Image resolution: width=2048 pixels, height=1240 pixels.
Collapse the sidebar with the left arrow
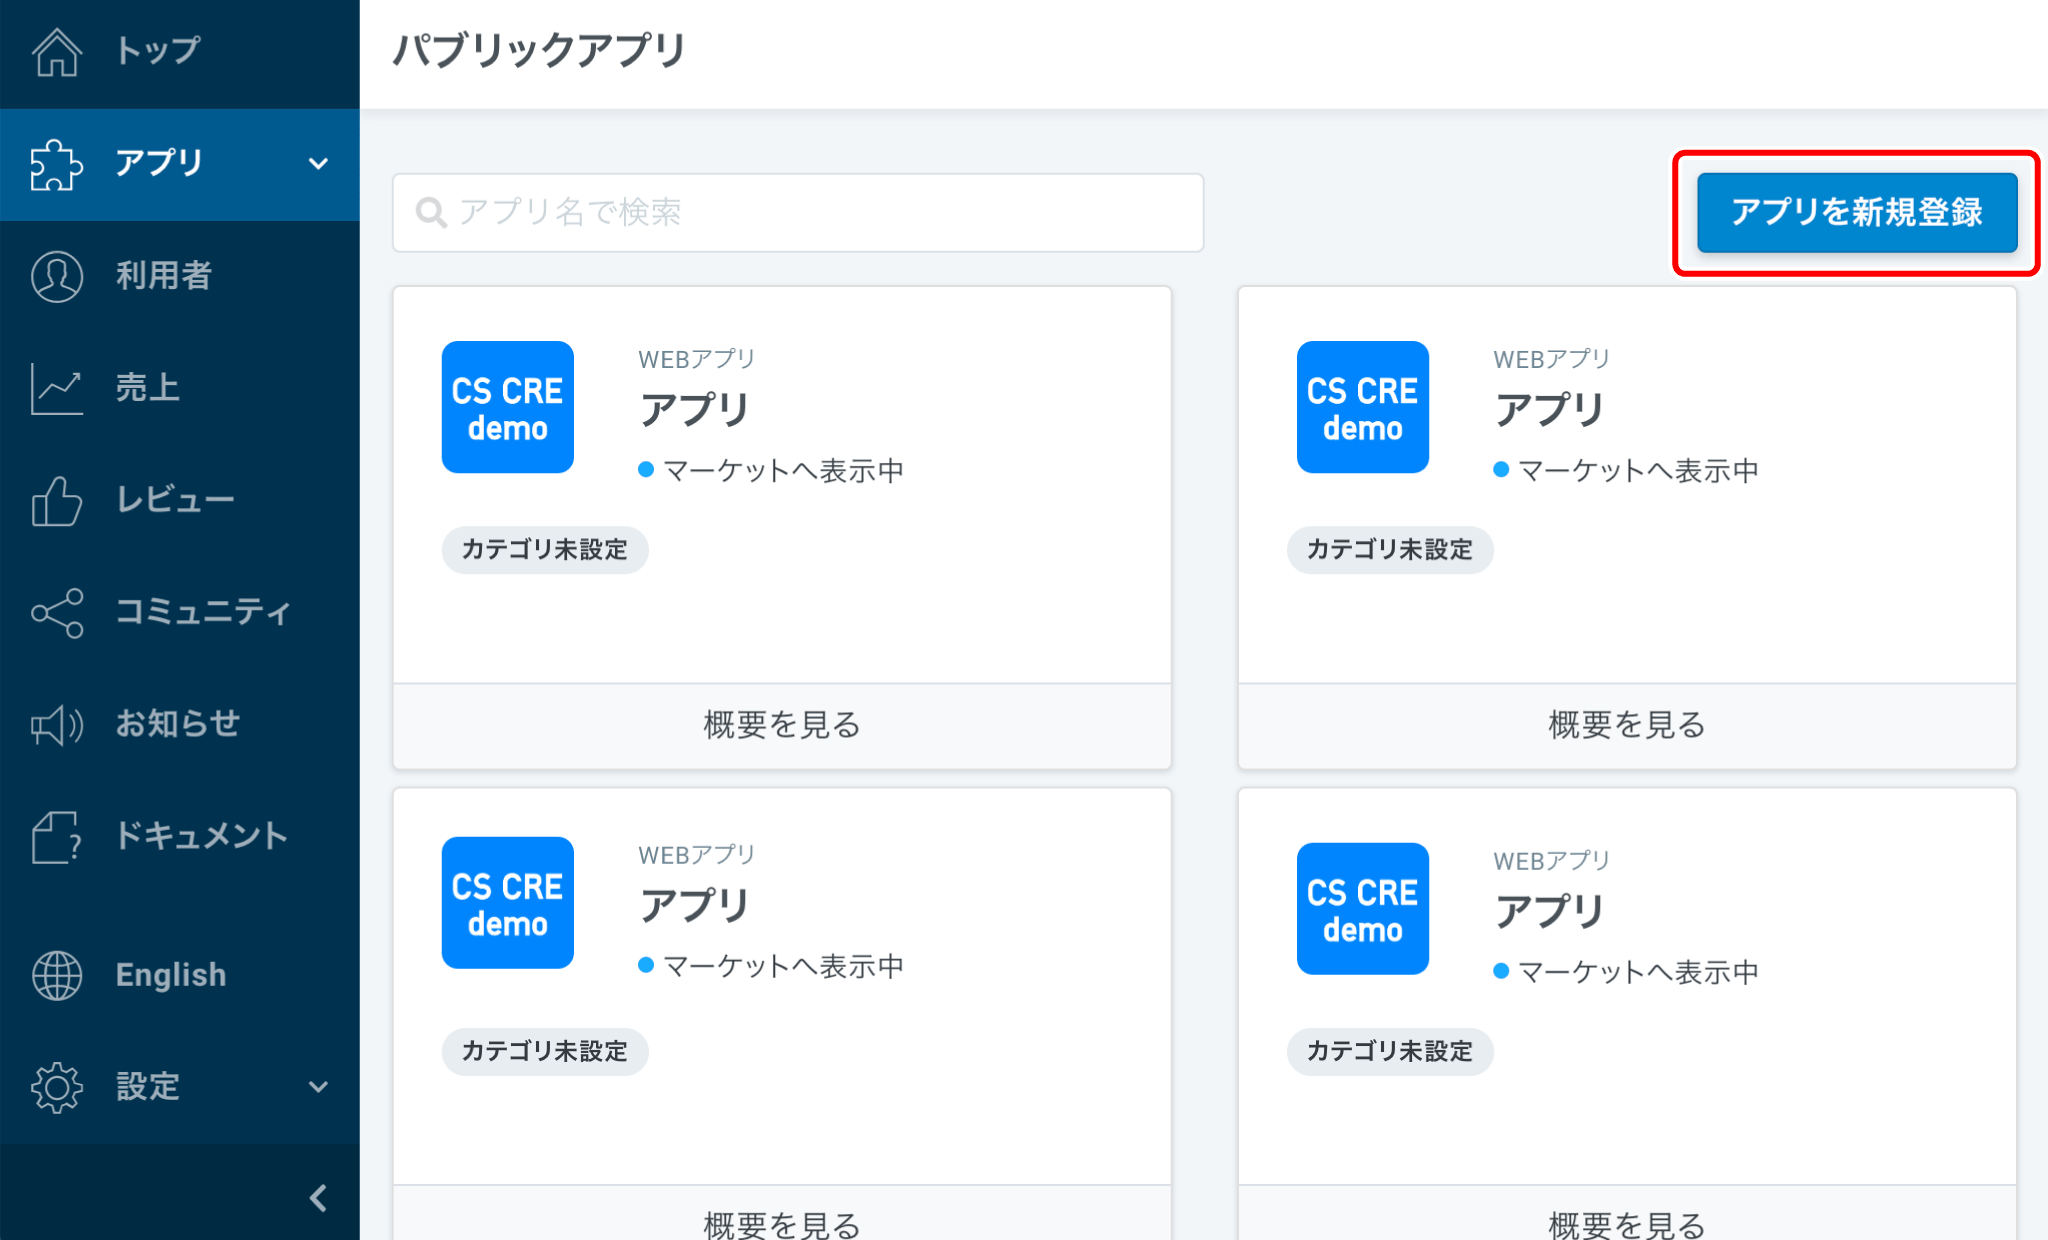tap(318, 1197)
